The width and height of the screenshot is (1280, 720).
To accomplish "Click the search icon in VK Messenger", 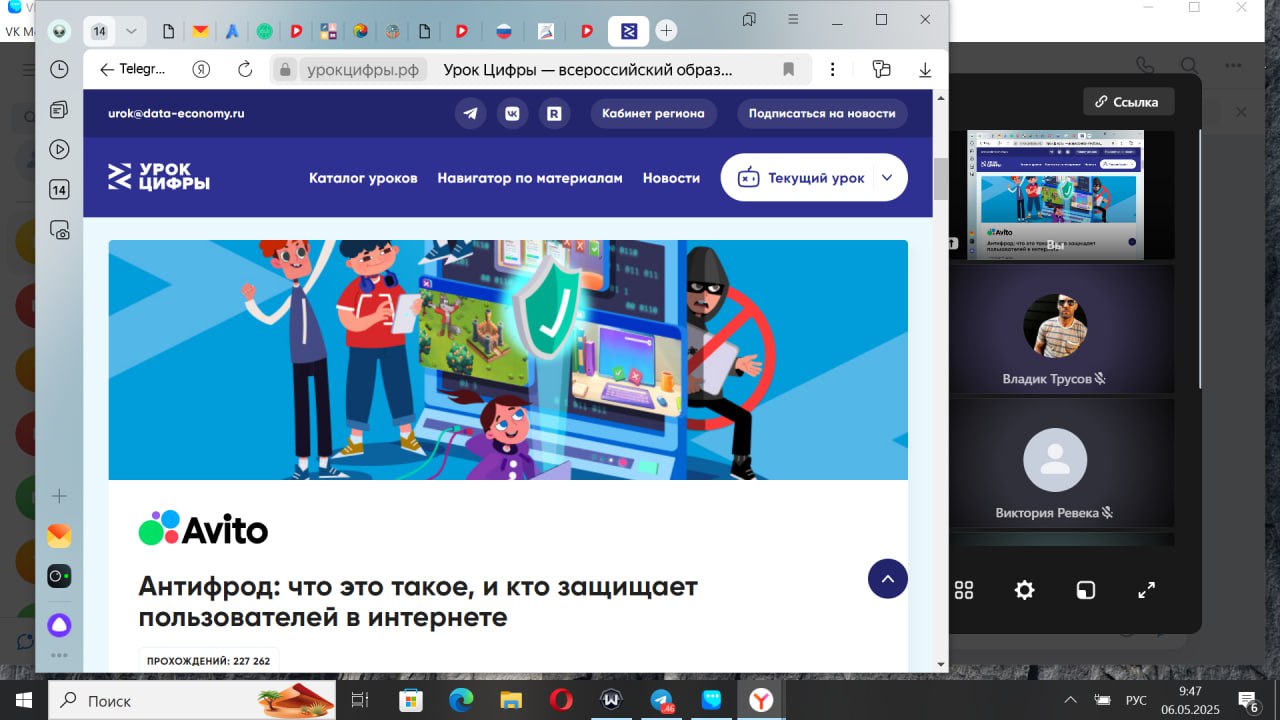I will coord(1189,66).
